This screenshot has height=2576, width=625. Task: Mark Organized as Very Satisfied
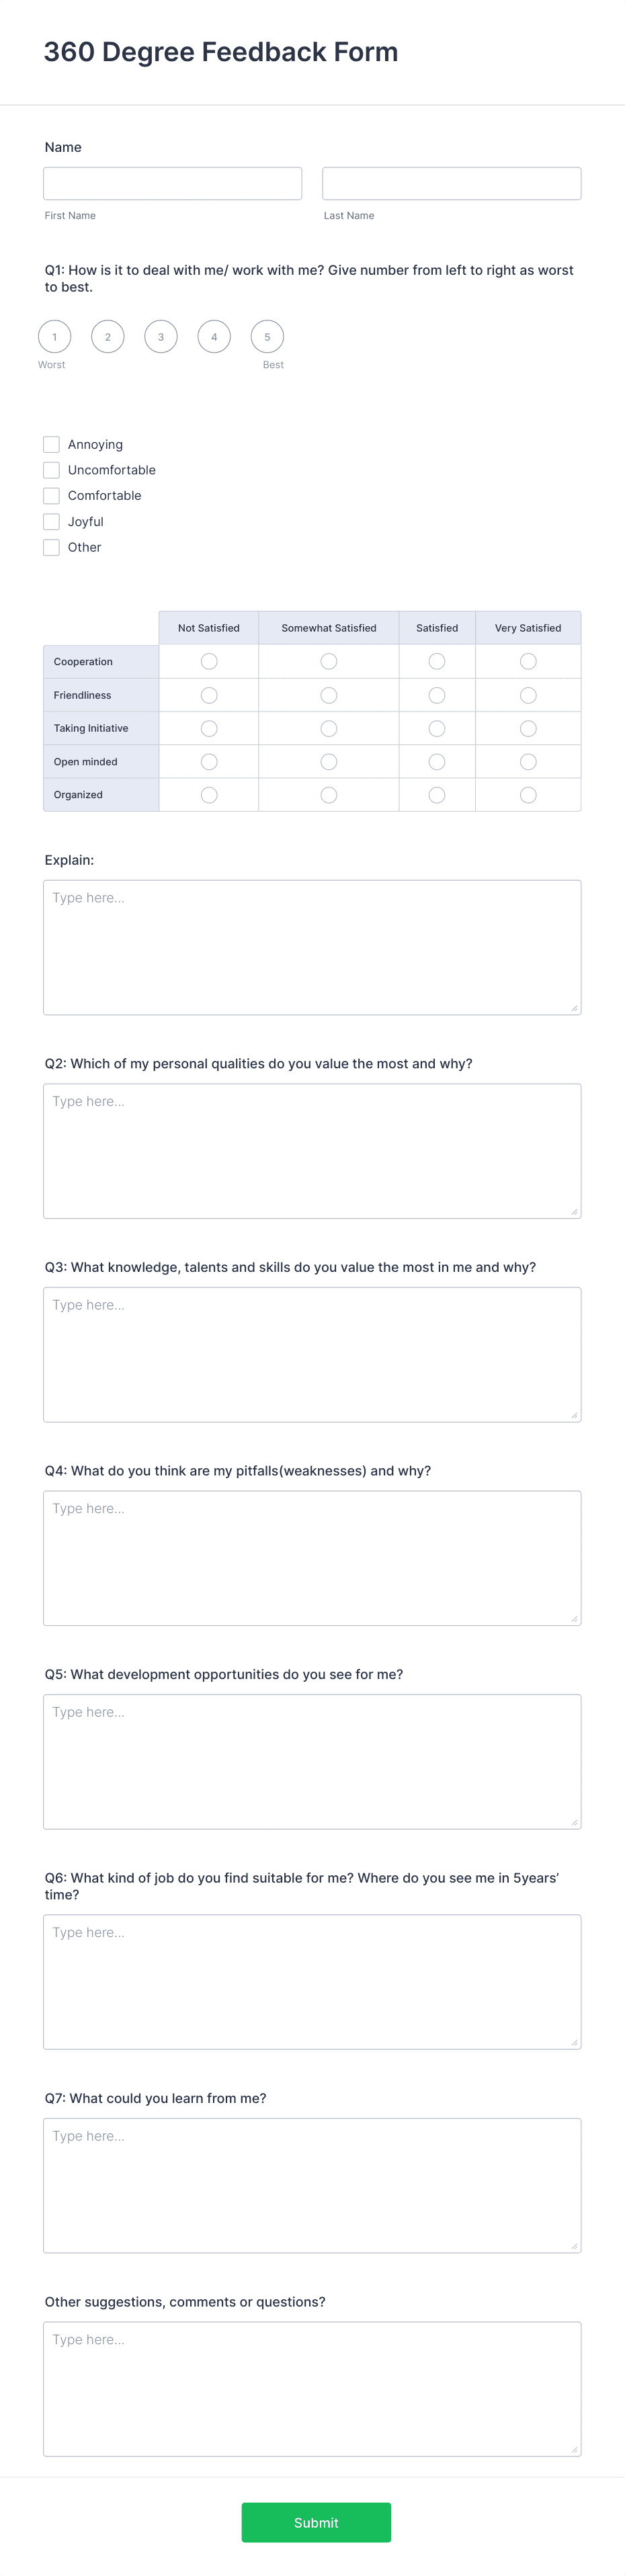coord(528,795)
